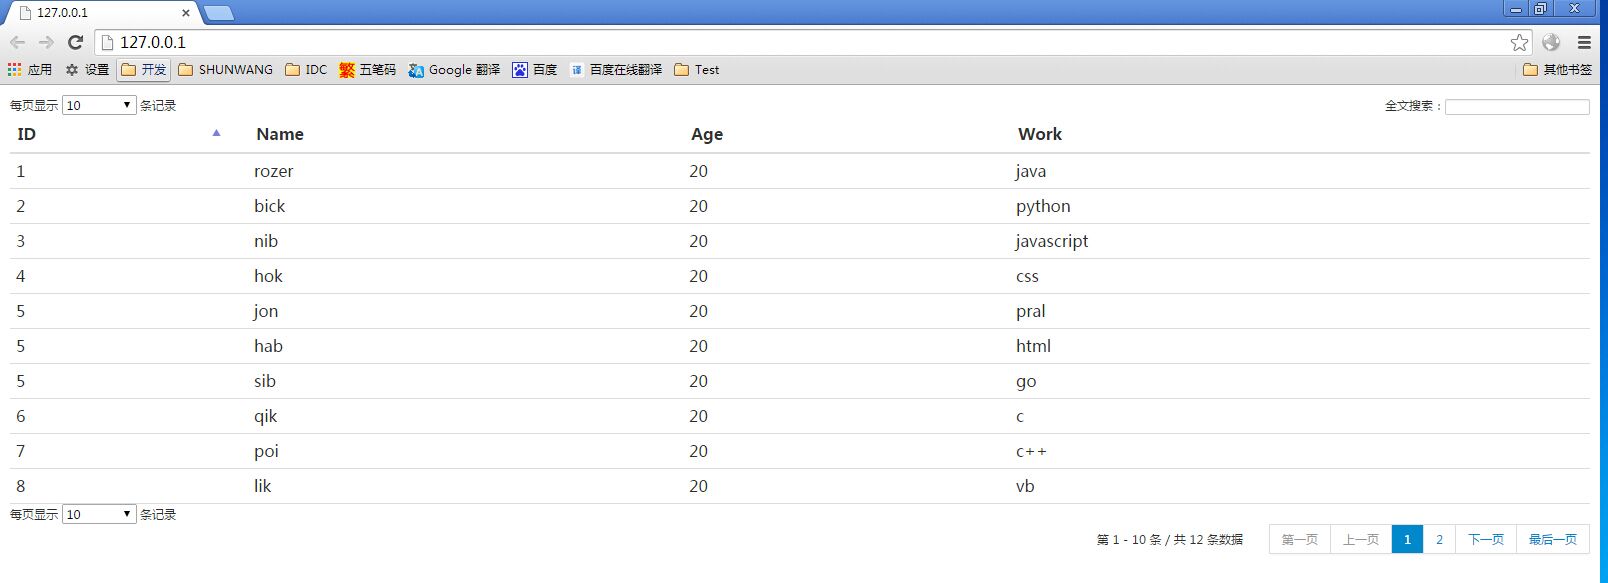The height and width of the screenshot is (583, 1608).
Task: Click the name cell nib
Action: (x=266, y=241)
